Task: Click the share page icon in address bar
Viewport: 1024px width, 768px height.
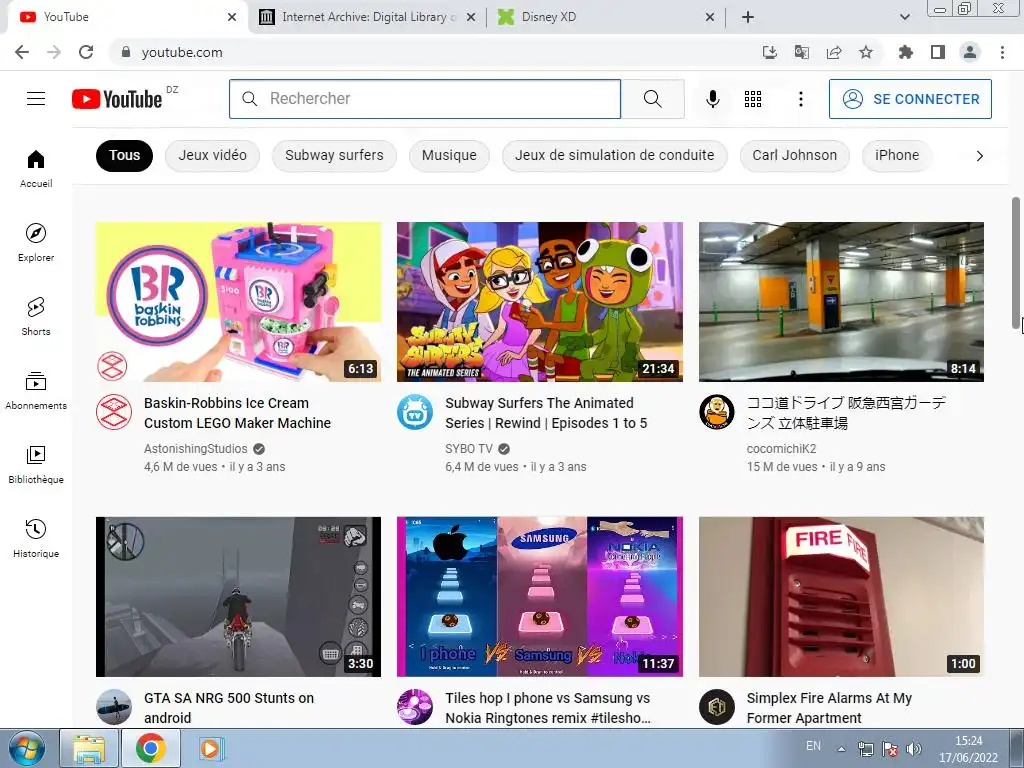Action: pyautogui.click(x=834, y=52)
